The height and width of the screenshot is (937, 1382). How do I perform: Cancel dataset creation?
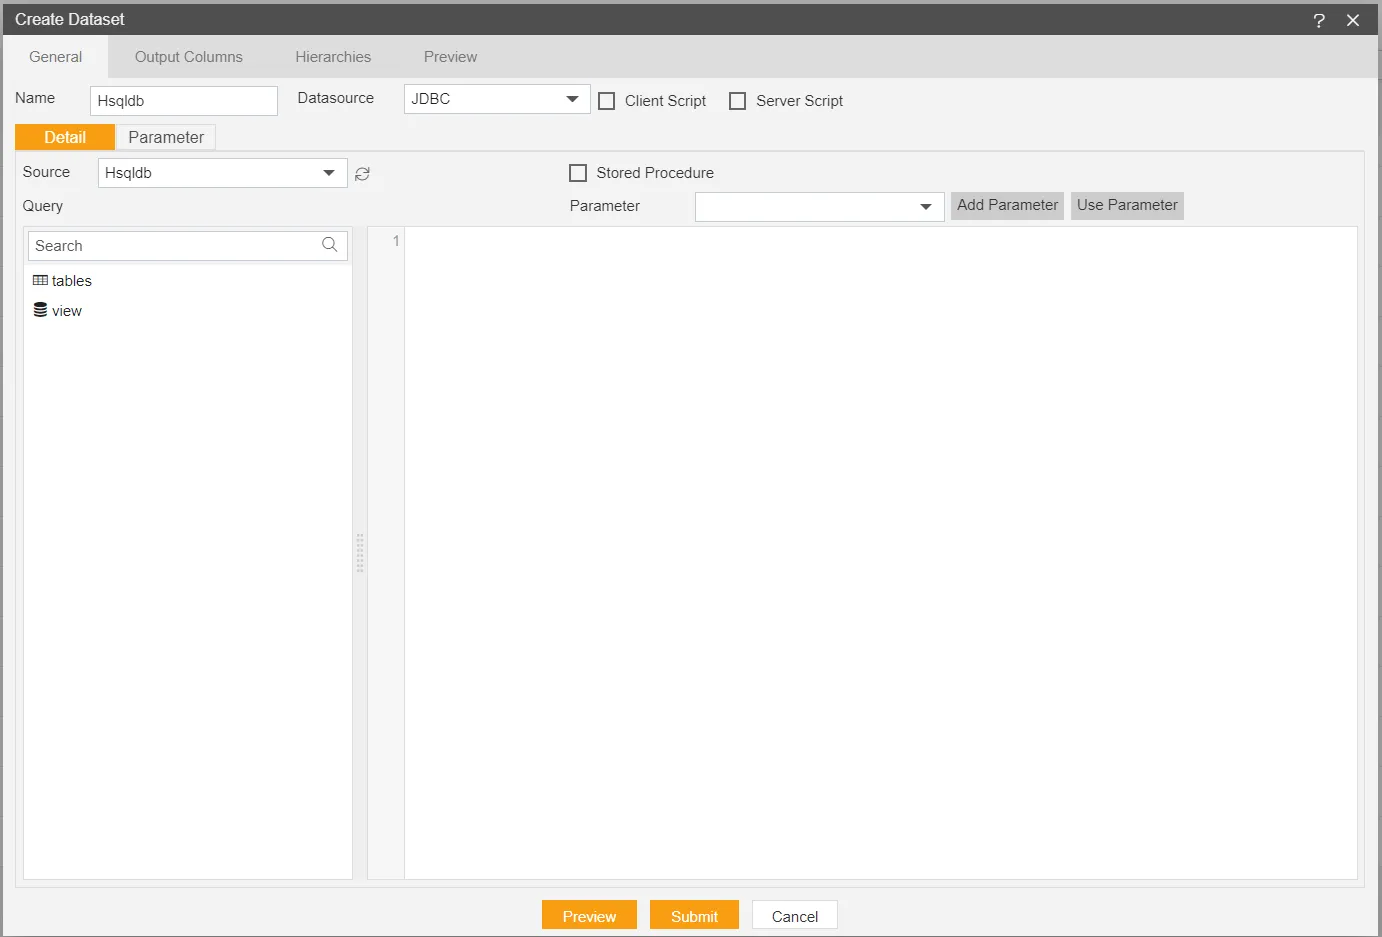click(795, 916)
